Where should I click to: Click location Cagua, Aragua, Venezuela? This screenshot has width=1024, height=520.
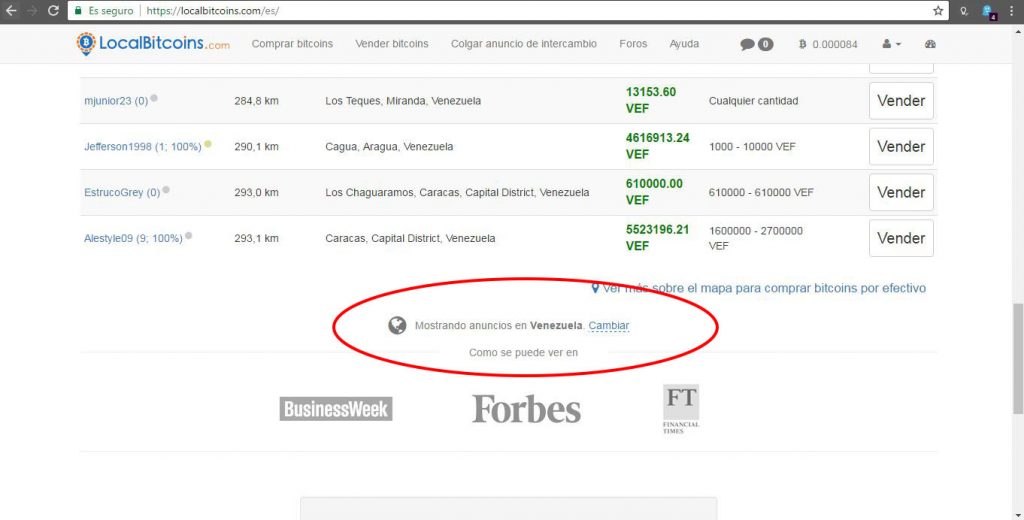389,147
